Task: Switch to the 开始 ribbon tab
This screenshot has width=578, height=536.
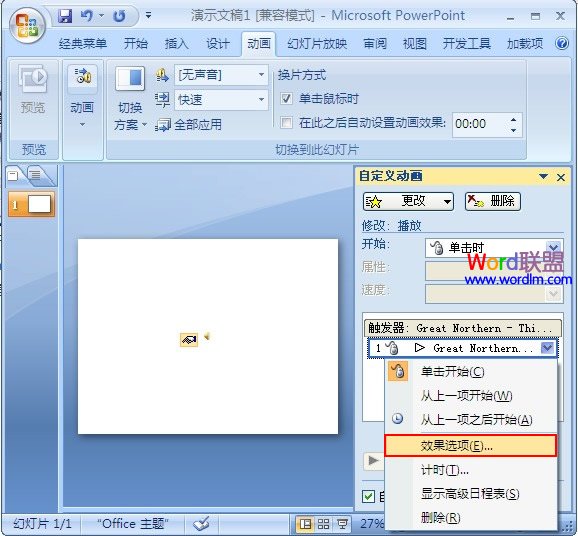Action: click(136, 44)
